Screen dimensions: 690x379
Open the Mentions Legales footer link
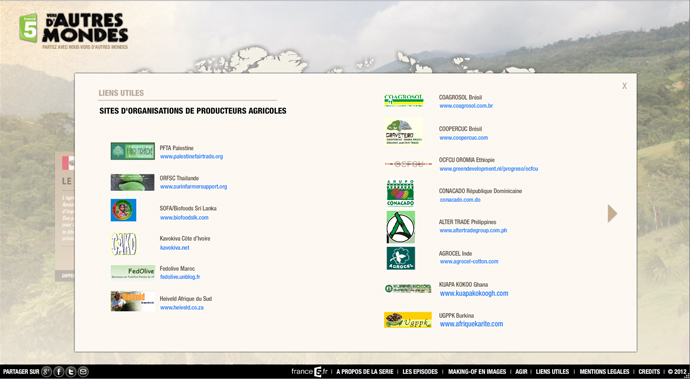(x=604, y=372)
